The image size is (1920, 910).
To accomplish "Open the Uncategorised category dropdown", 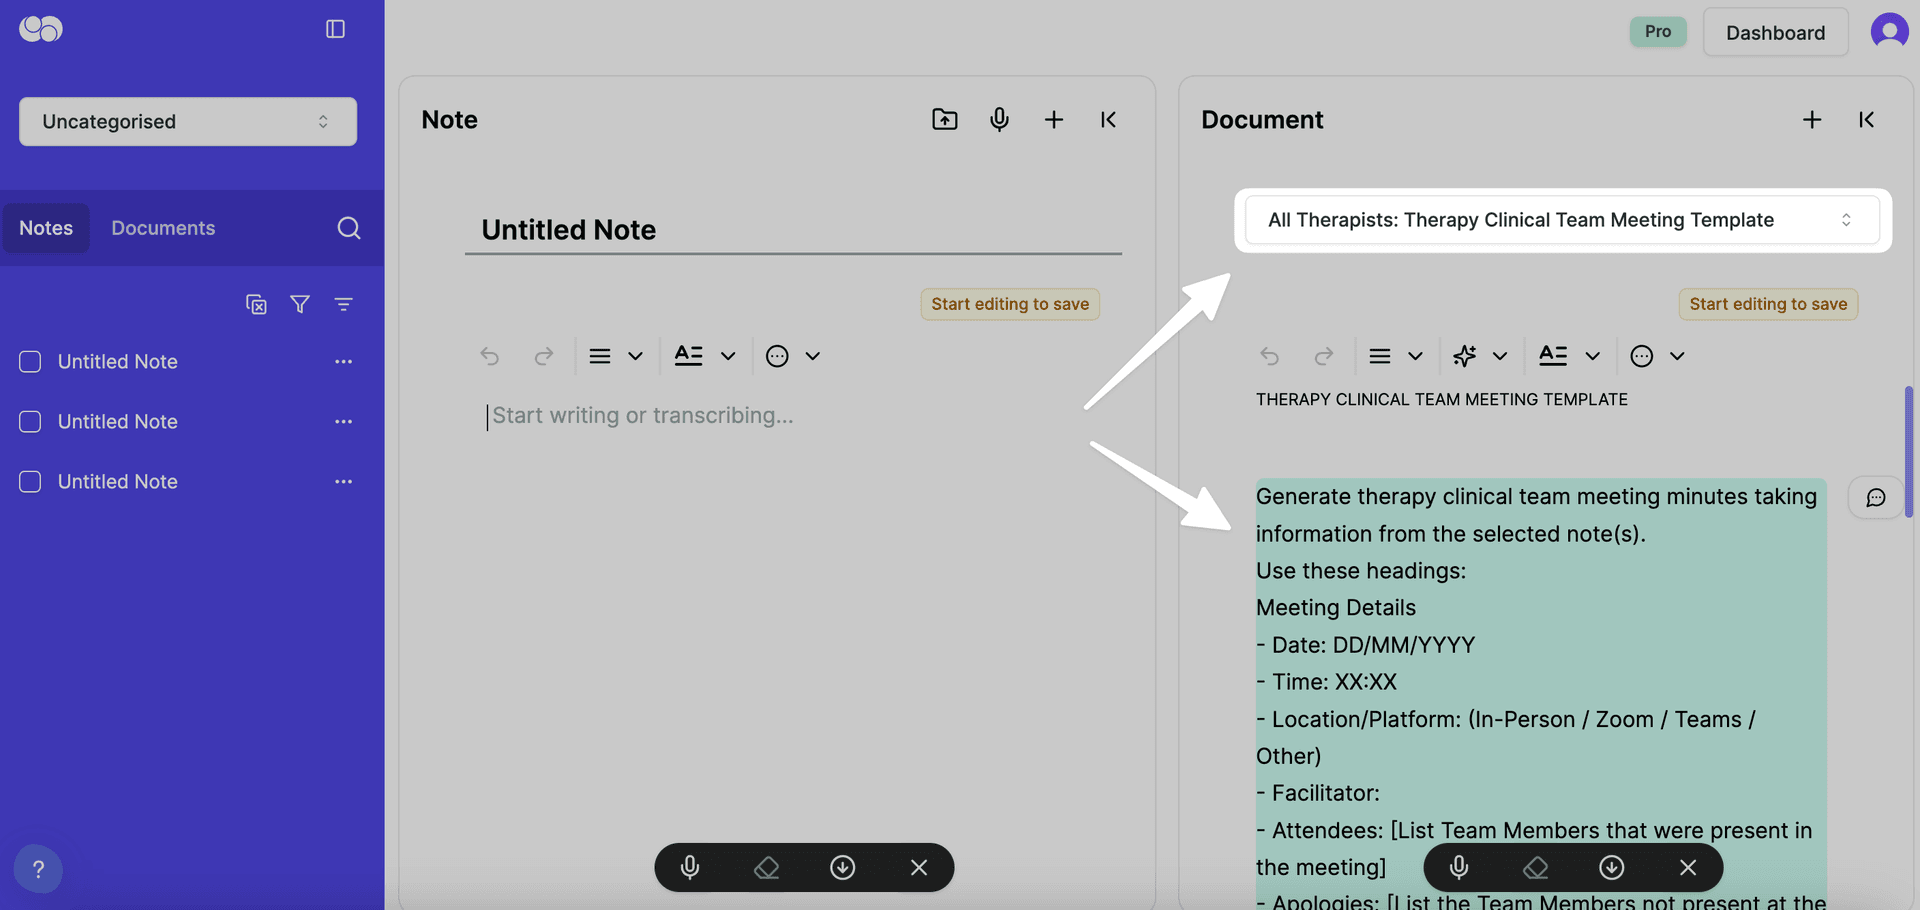I will pyautogui.click(x=188, y=121).
